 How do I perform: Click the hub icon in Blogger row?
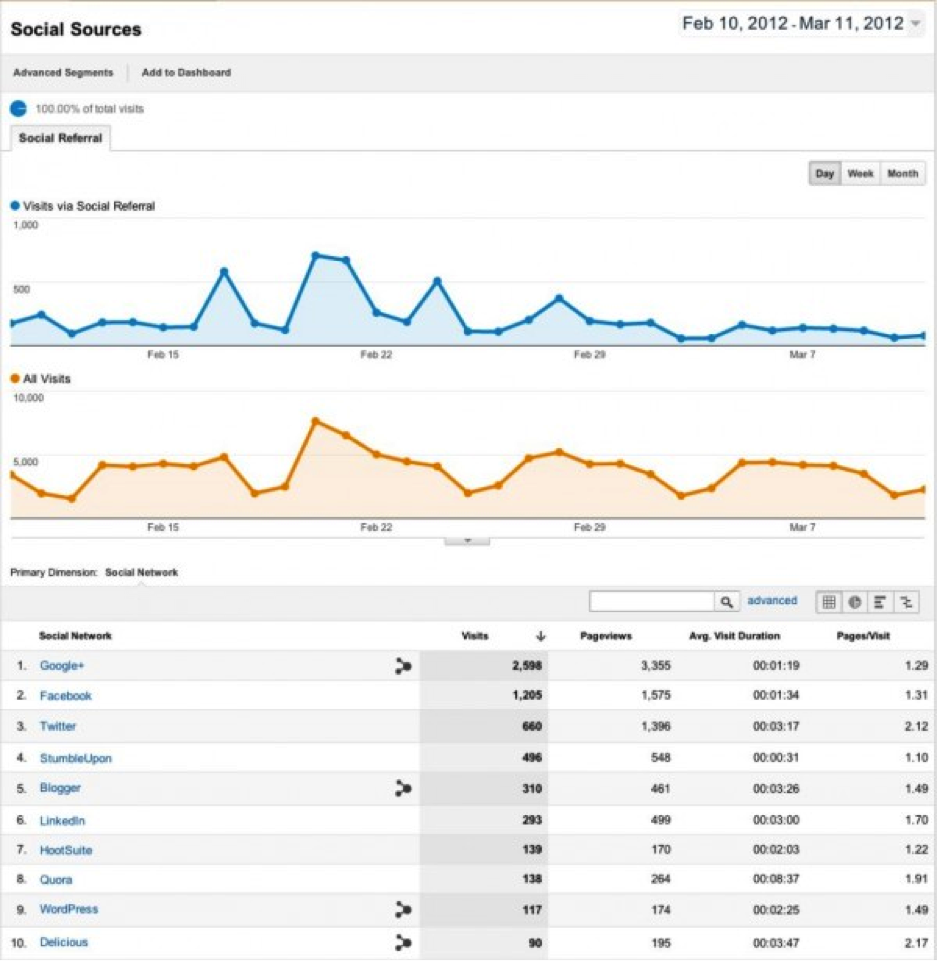403,788
